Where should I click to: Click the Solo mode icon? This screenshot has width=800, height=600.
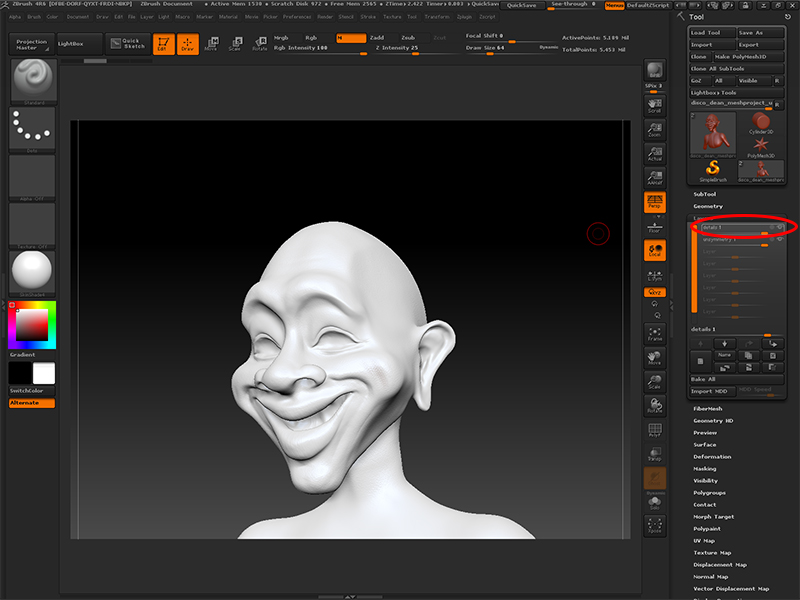655,504
